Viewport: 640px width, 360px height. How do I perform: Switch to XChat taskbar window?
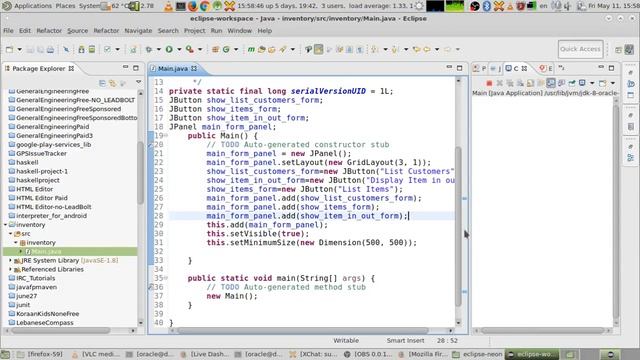point(313,354)
